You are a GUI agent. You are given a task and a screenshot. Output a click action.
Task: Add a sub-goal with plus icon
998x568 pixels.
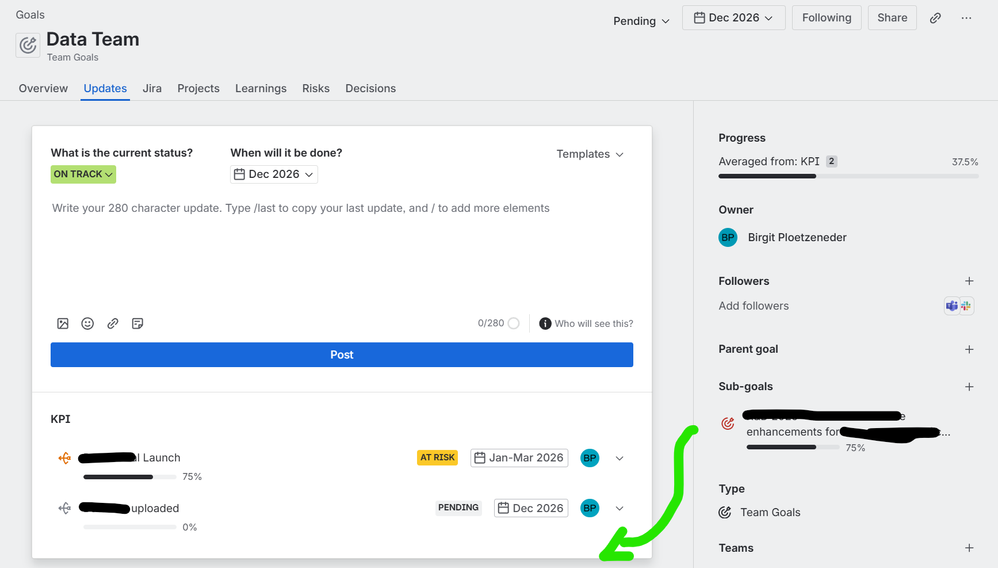coord(969,387)
